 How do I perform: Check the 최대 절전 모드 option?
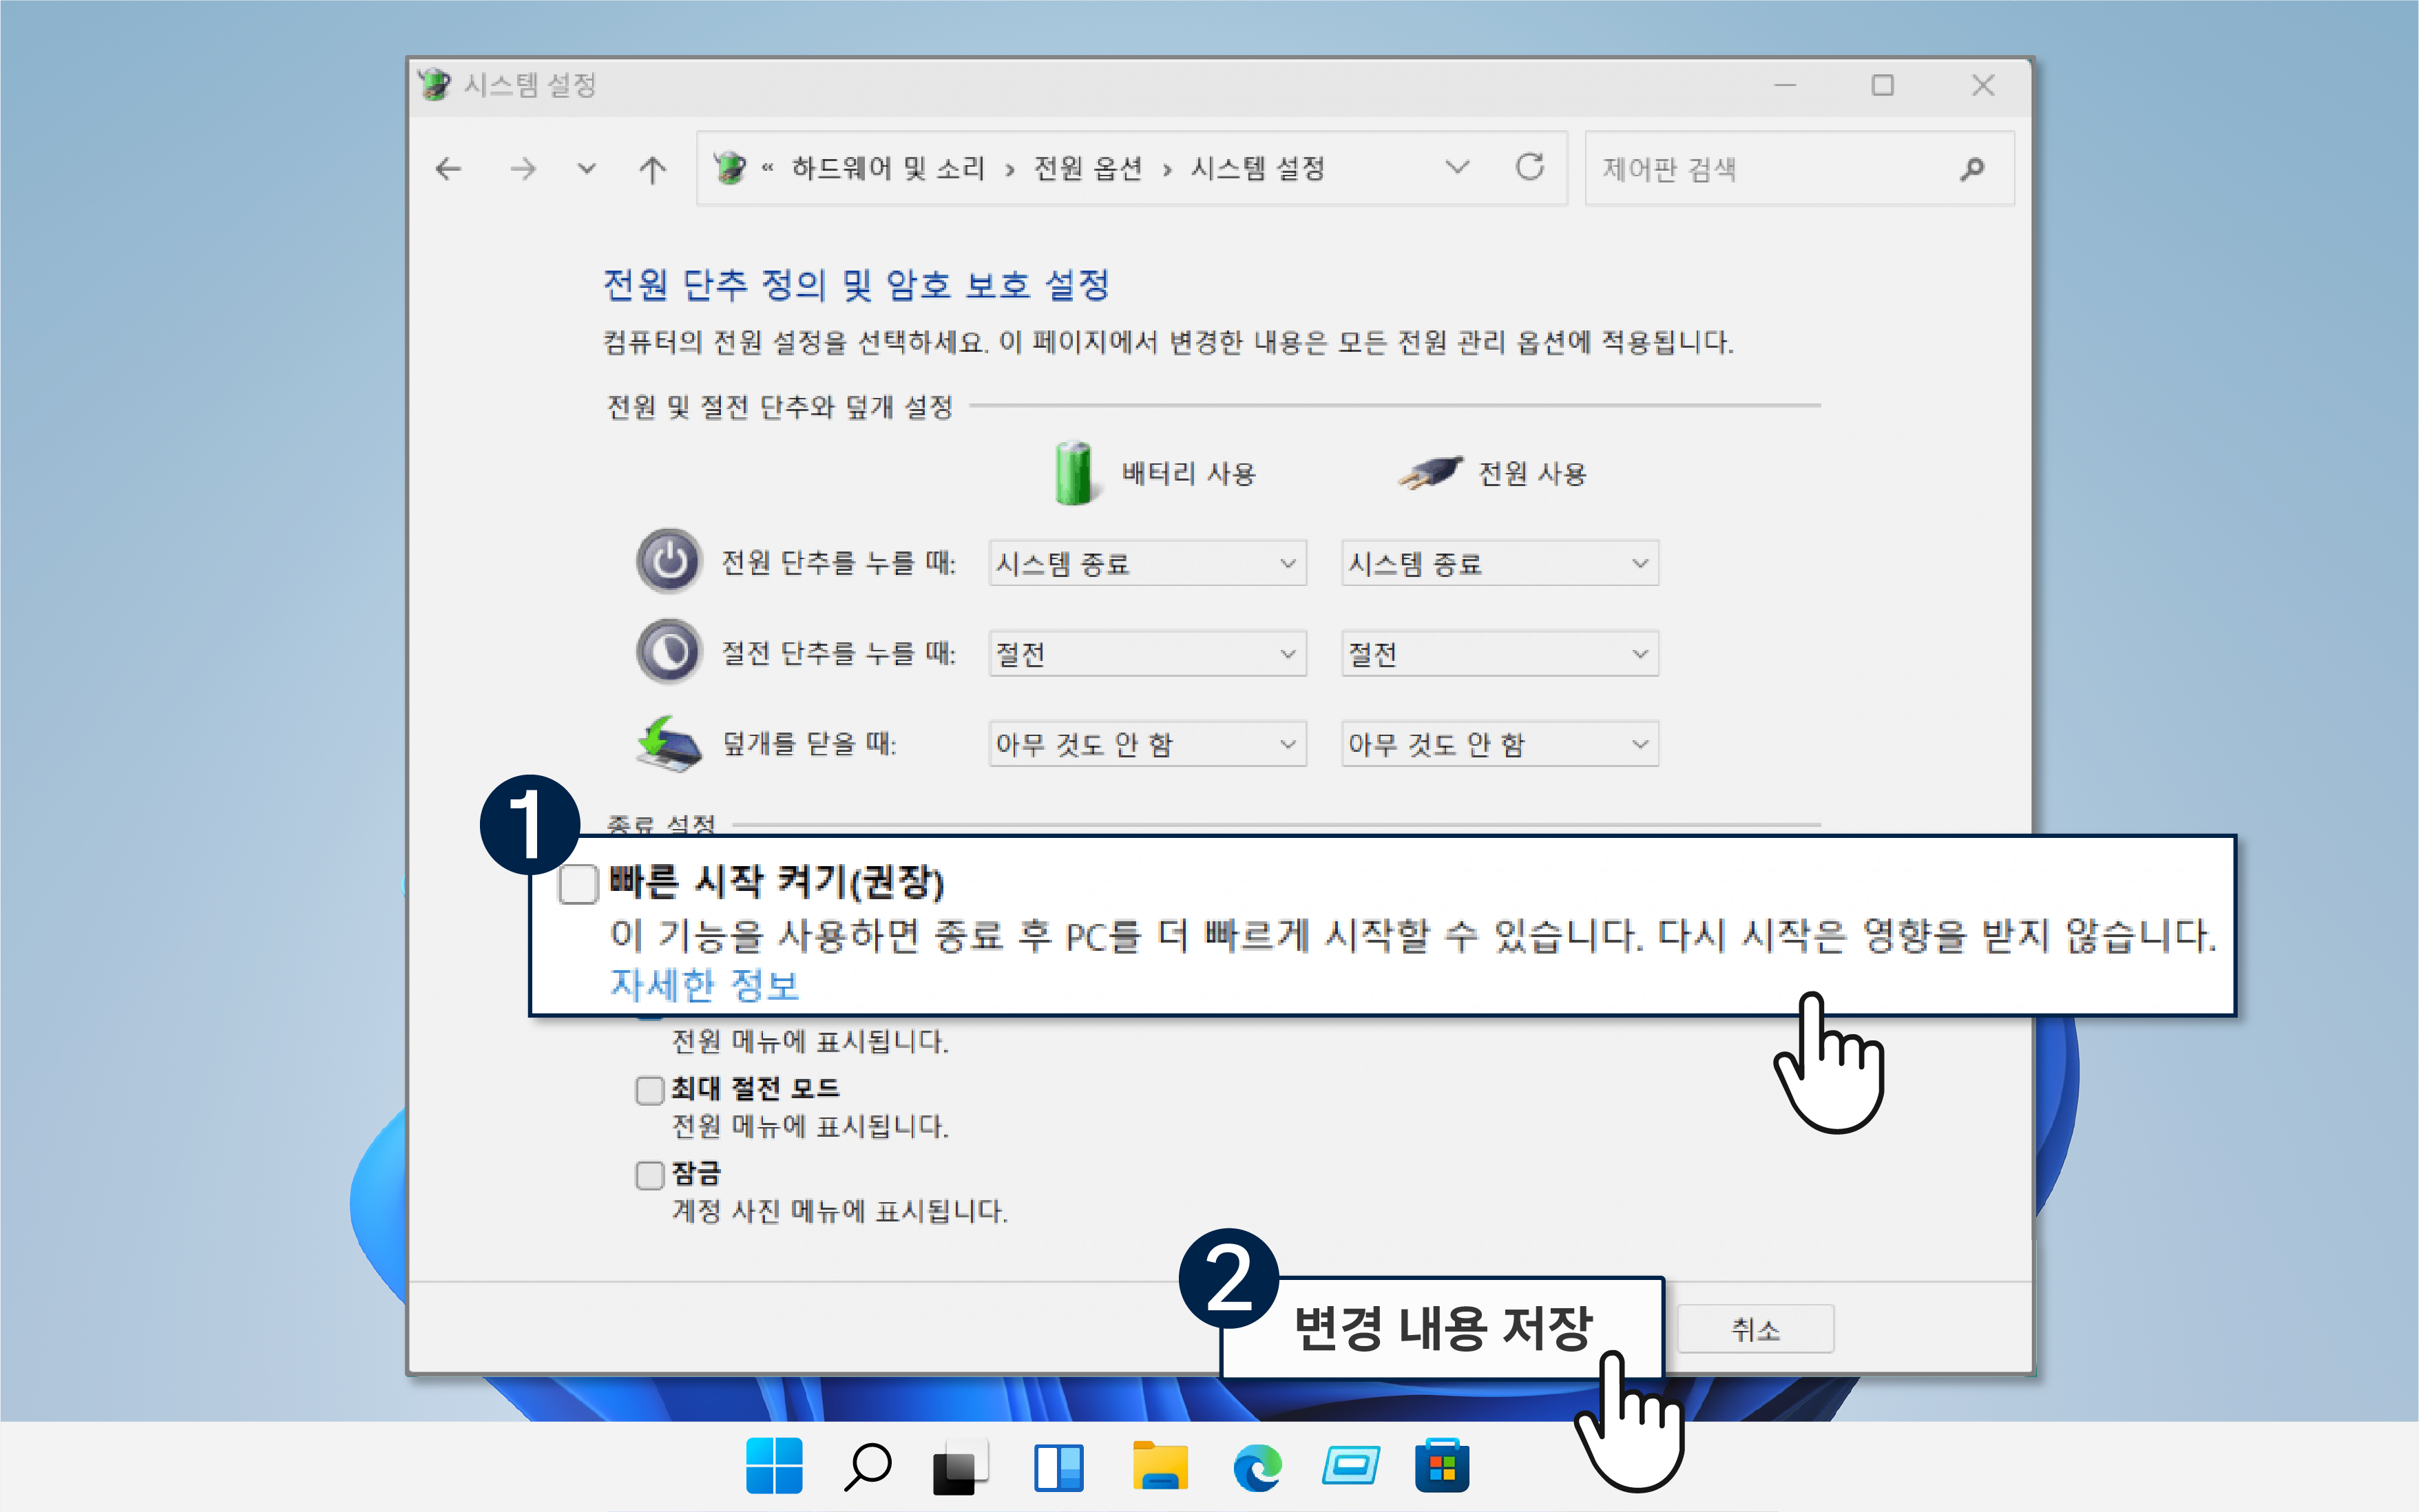pyautogui.click(x=649, y=1089)
